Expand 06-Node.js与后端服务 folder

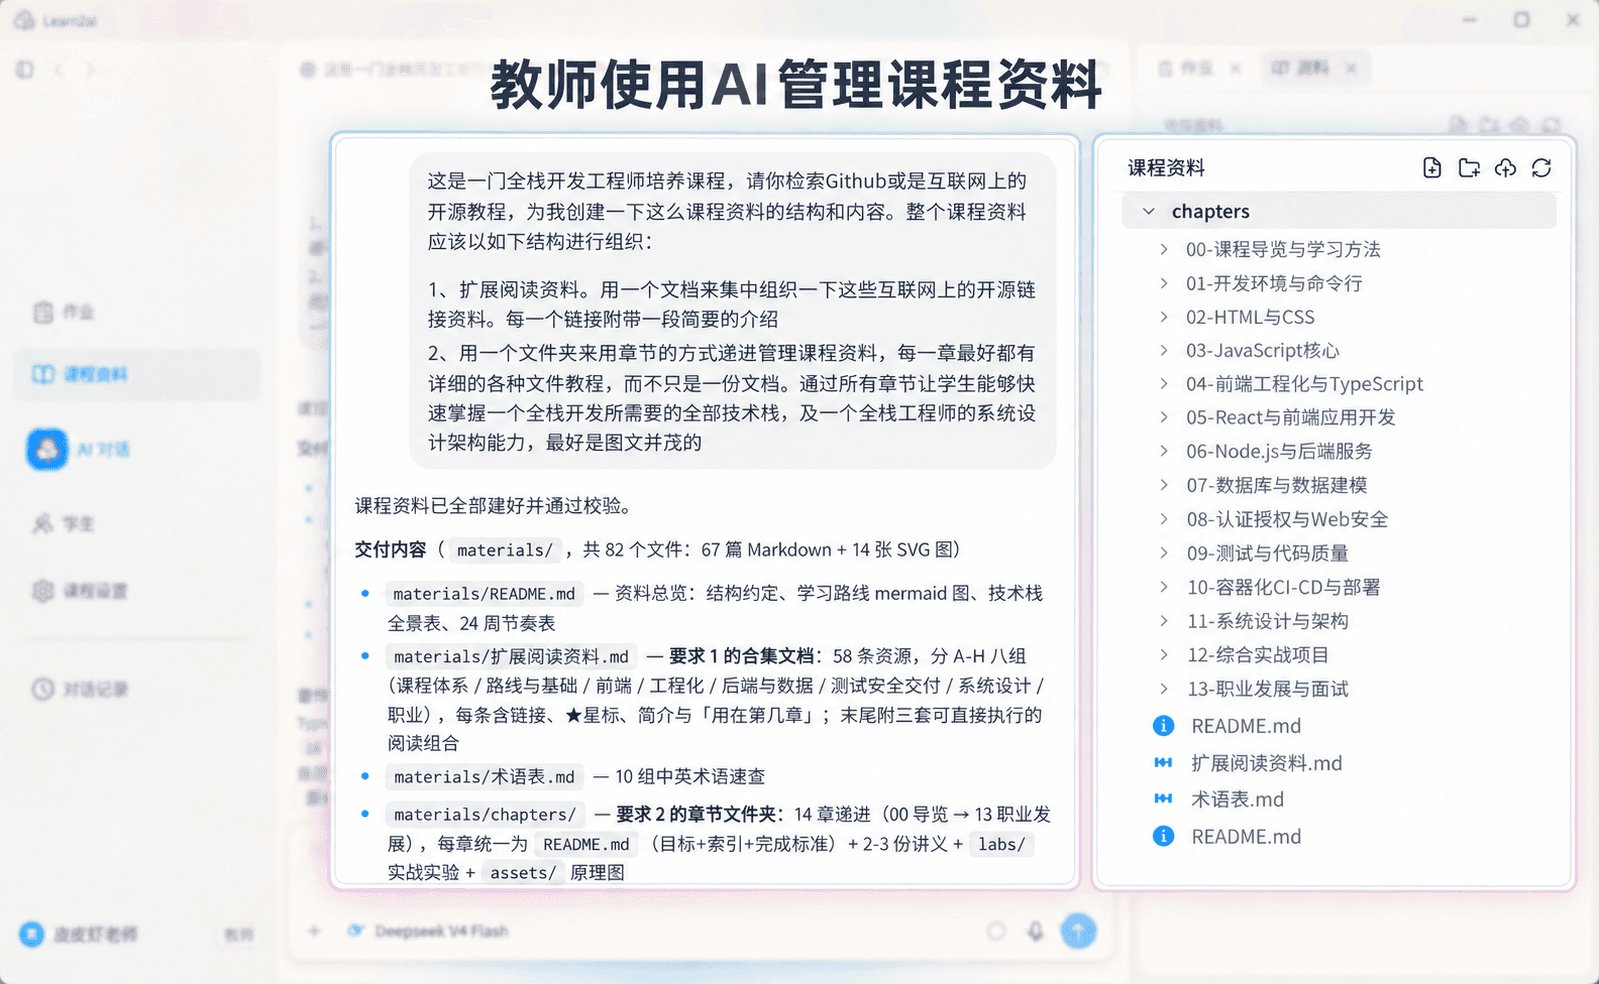[x=1163, y=451]
